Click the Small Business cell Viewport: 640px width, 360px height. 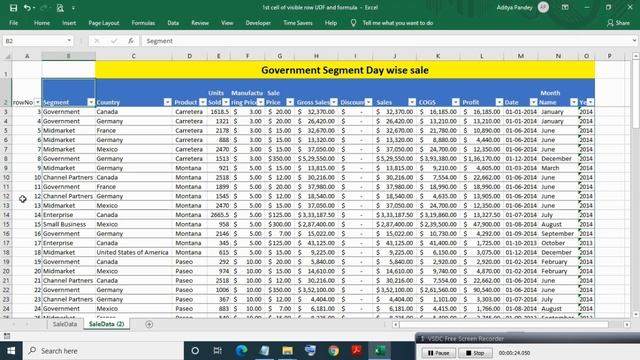click(x=68, y=224)
